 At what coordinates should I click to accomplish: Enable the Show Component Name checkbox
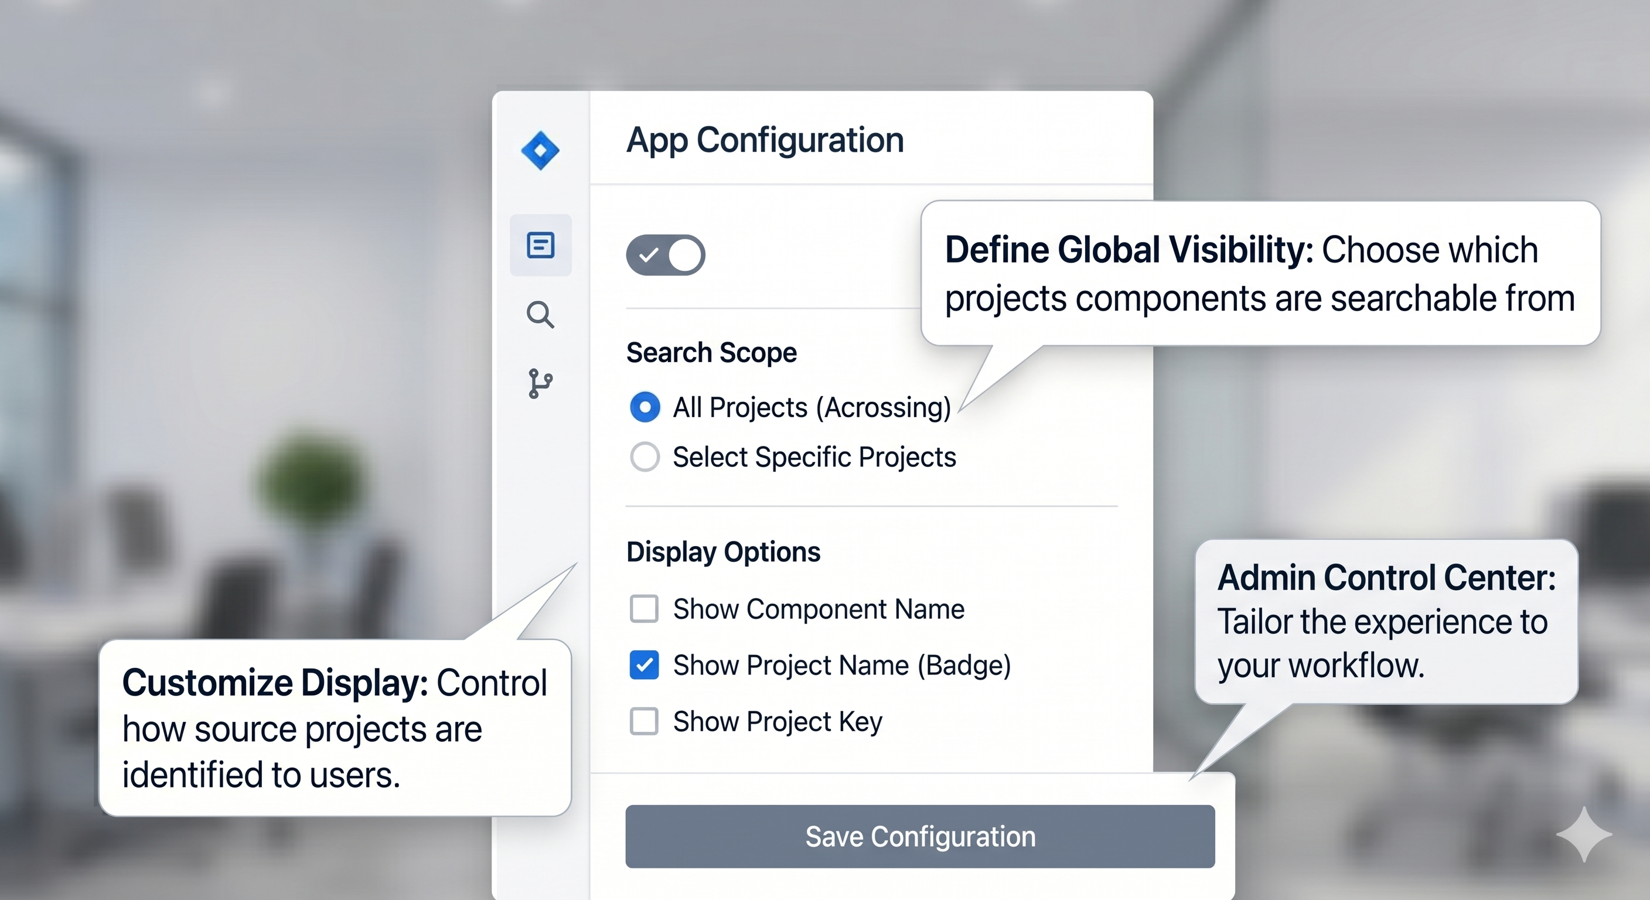pyautogui.click(x=644, y=609)
